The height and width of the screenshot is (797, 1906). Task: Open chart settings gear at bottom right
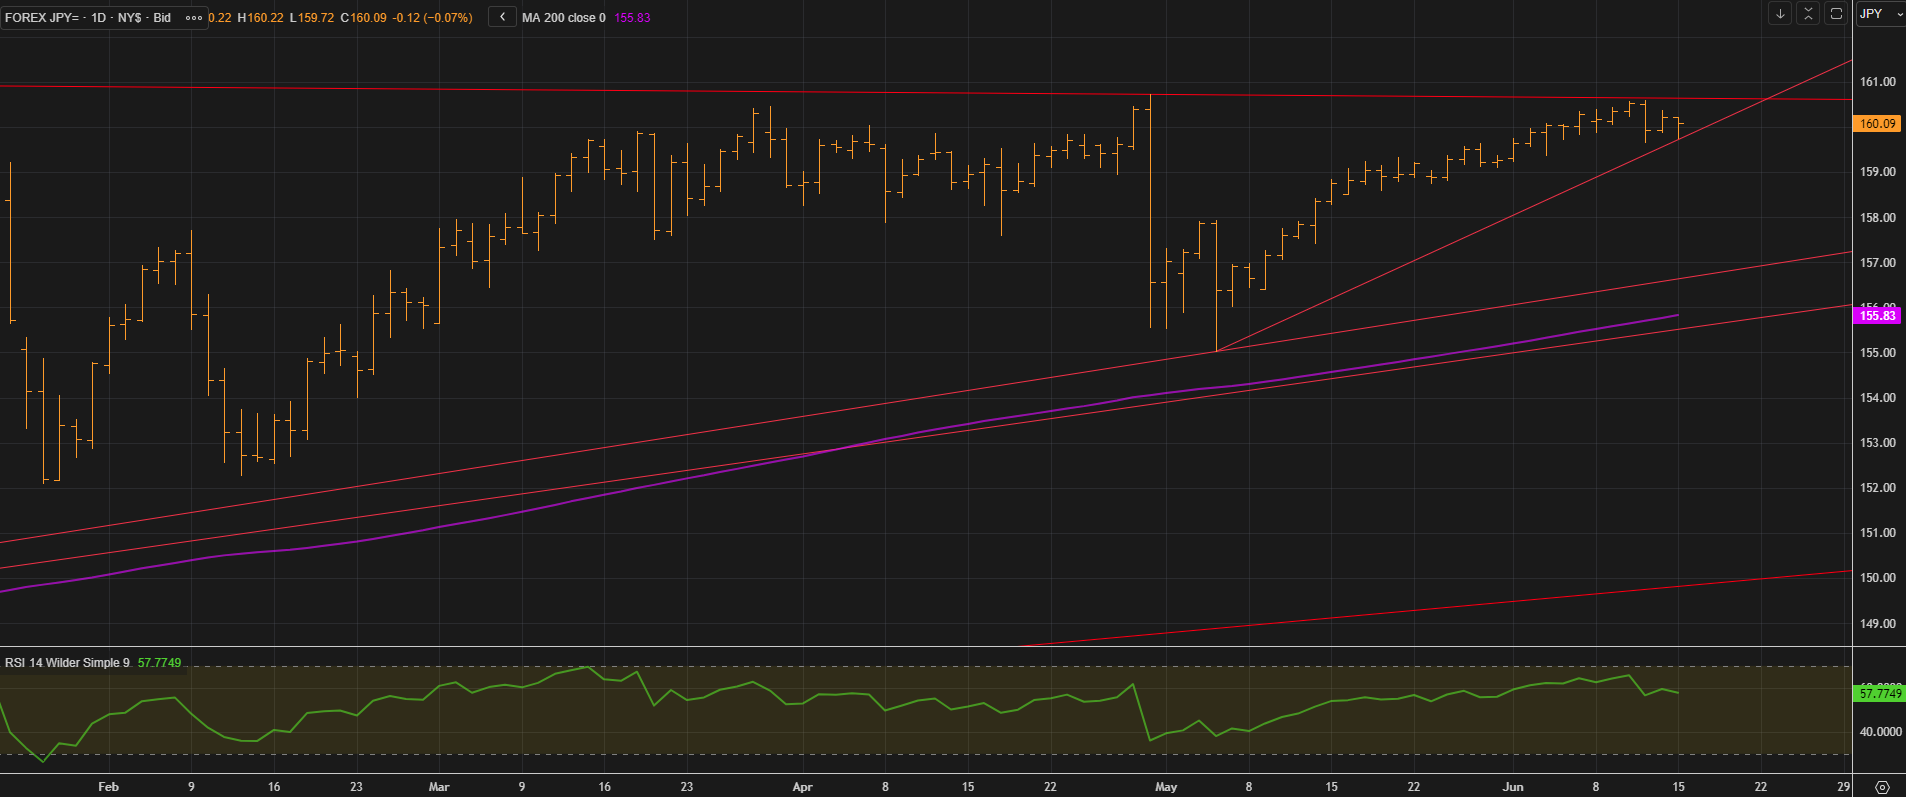point(1882,787)
